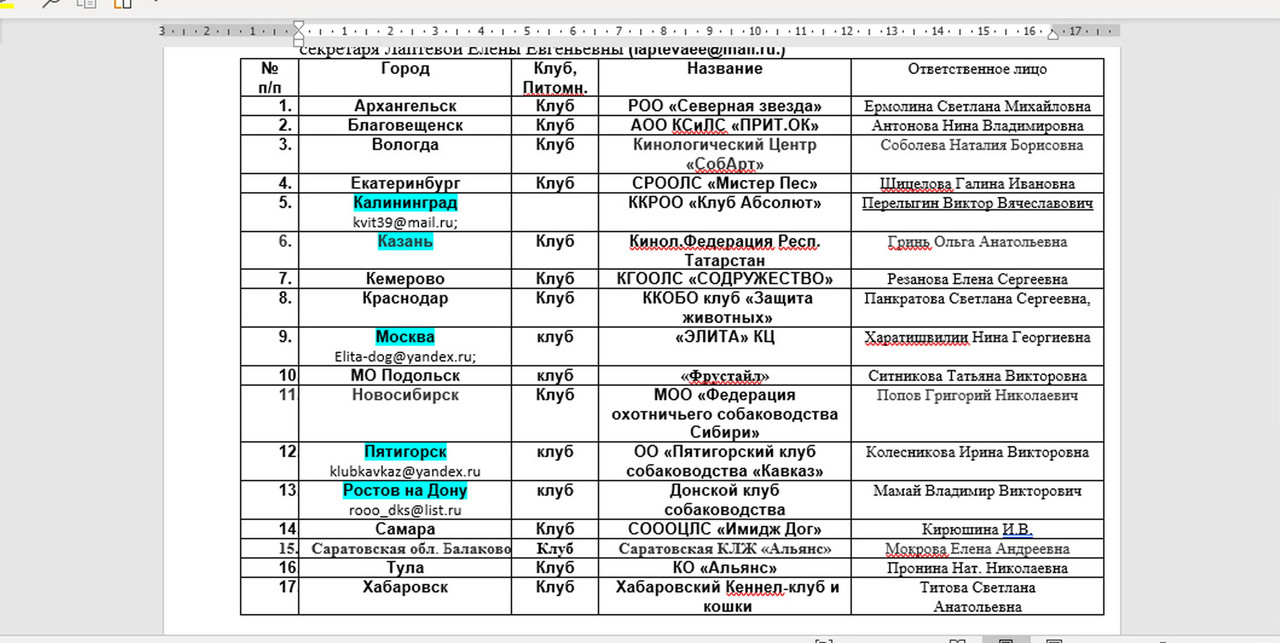
Task: Click Харатишвилии Нина Георгиевна name
Action: tap(977, 338)
